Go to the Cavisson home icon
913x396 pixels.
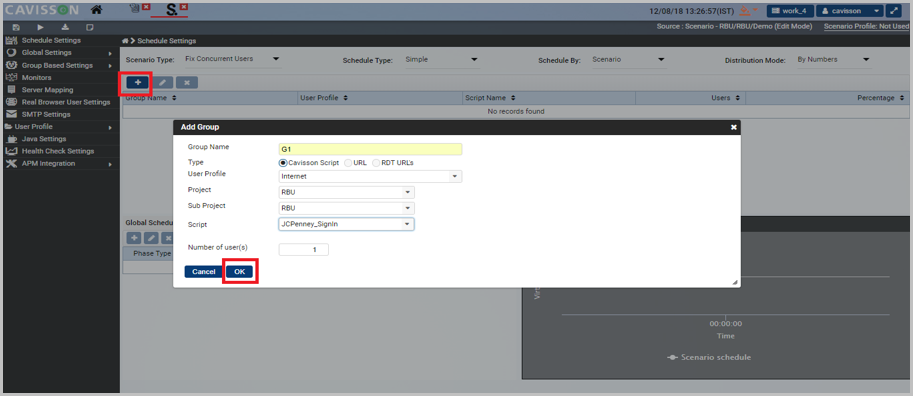tap(96, 9)
